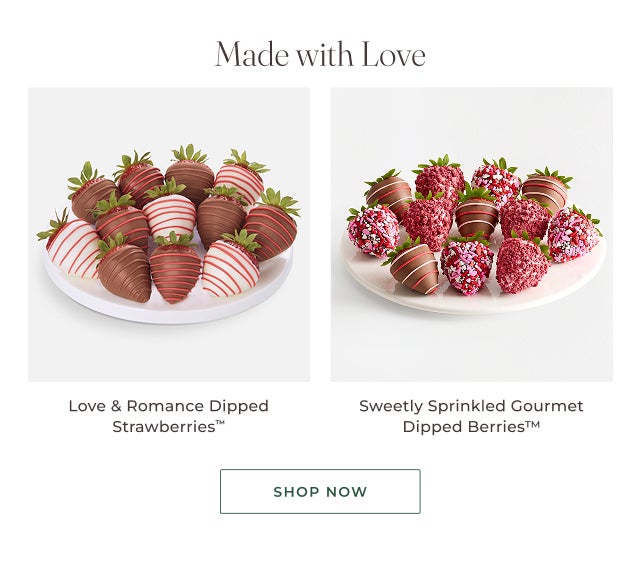640x561 pixels.
Task: Click the far-right chocolate strawberry on left plate
Action: 271,230
